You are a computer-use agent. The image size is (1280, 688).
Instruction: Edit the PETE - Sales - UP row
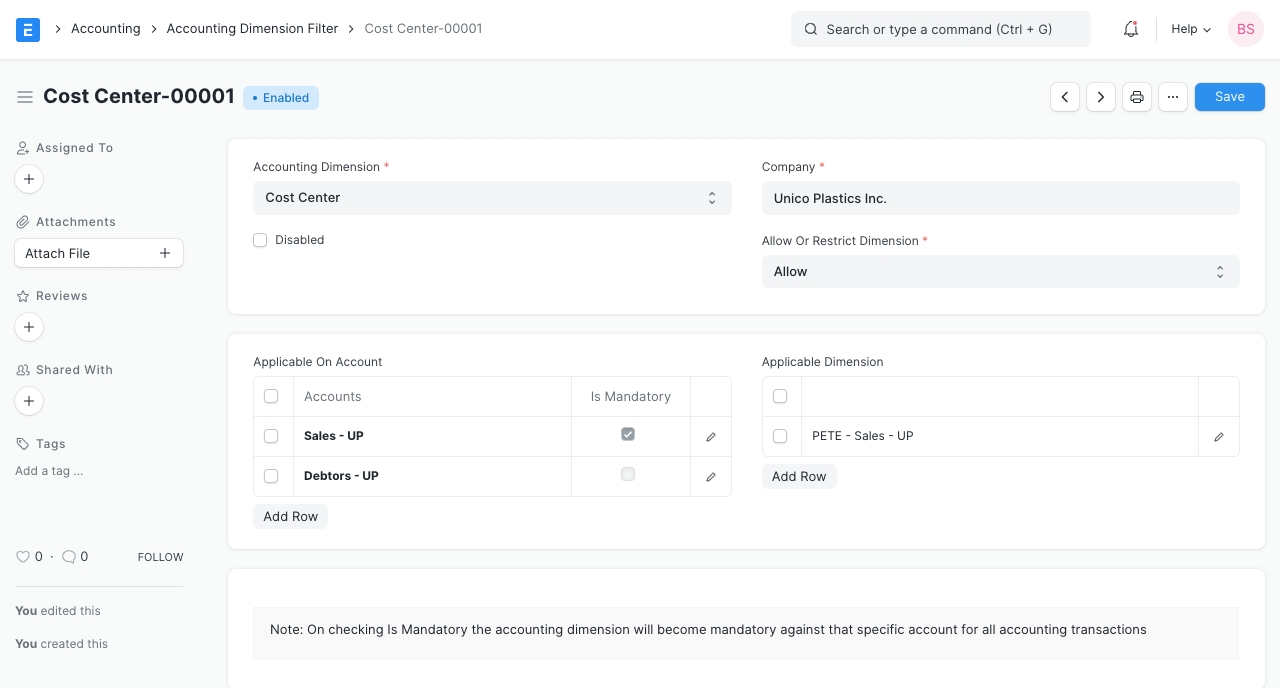point(1219,437)
